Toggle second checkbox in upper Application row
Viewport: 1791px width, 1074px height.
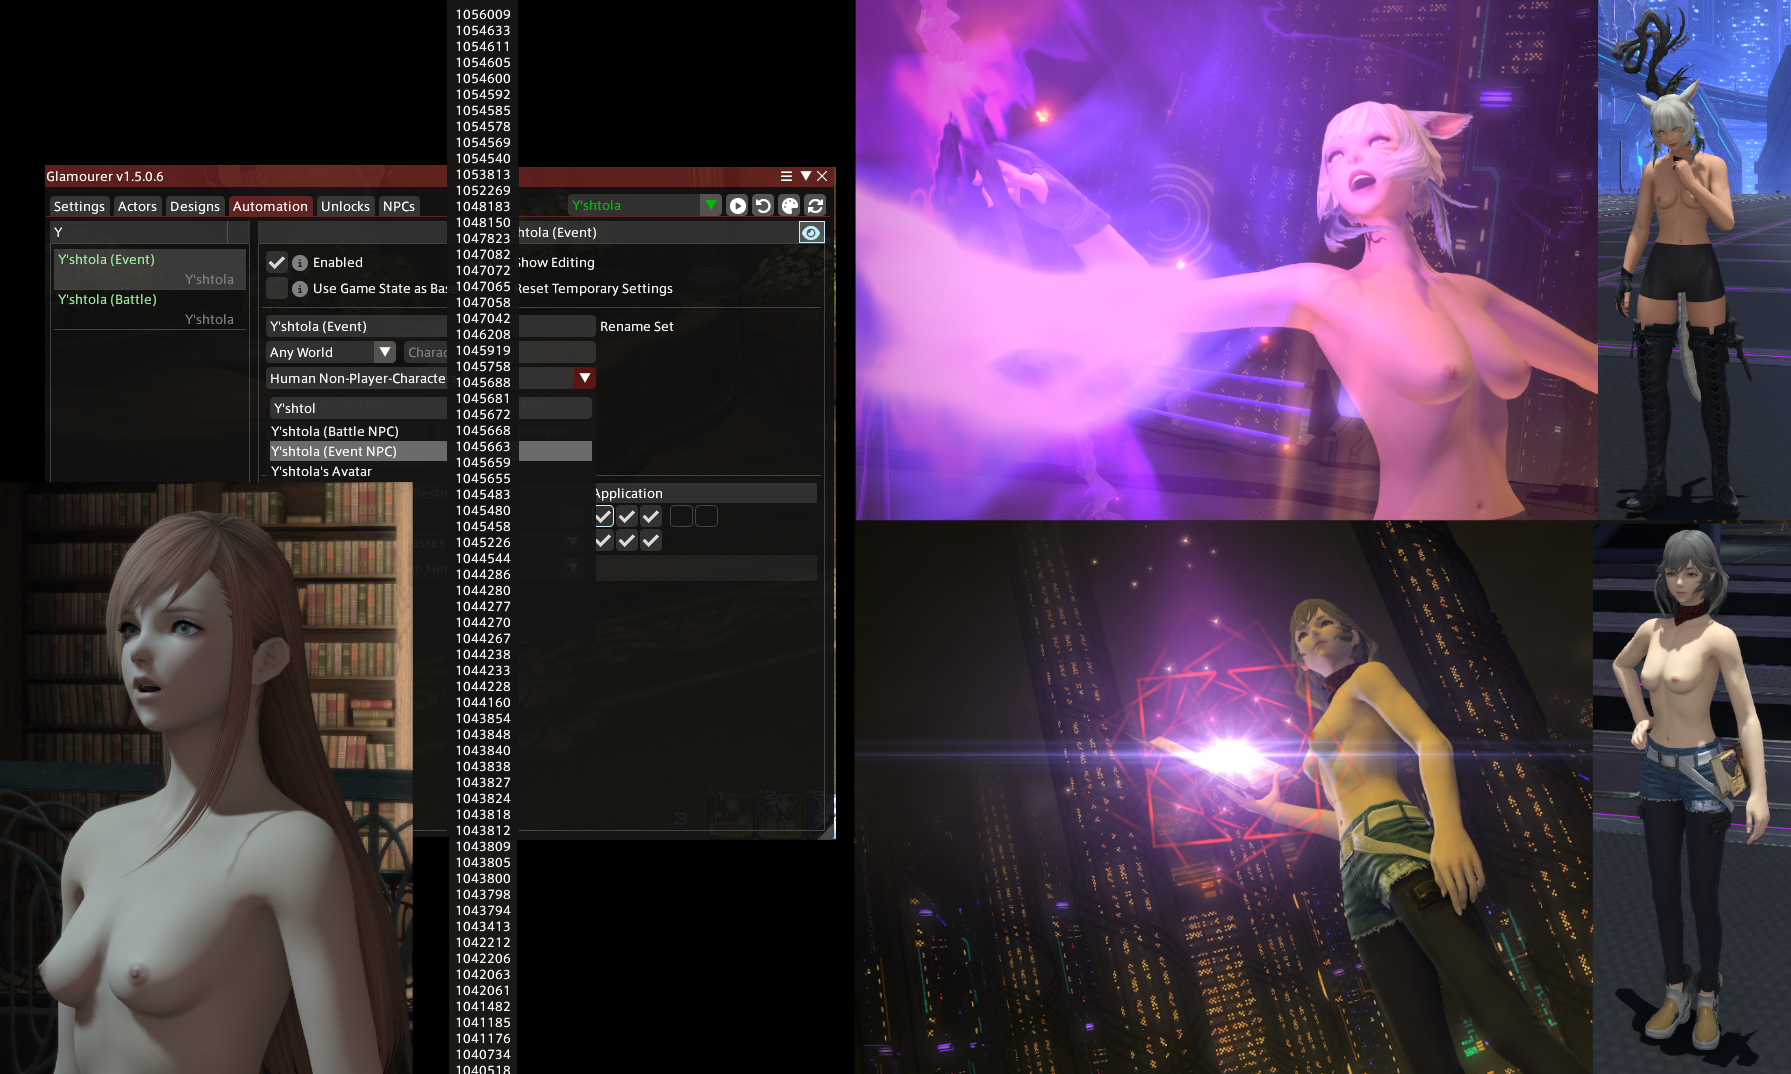point(627,516)
